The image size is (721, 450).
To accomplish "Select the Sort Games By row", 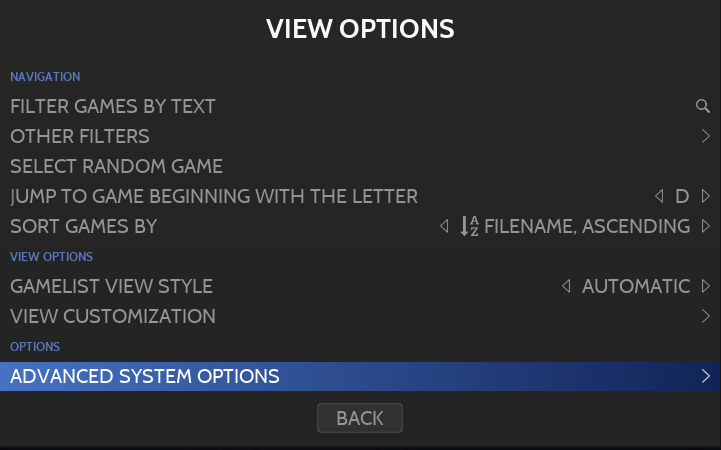I will point(84,226).
